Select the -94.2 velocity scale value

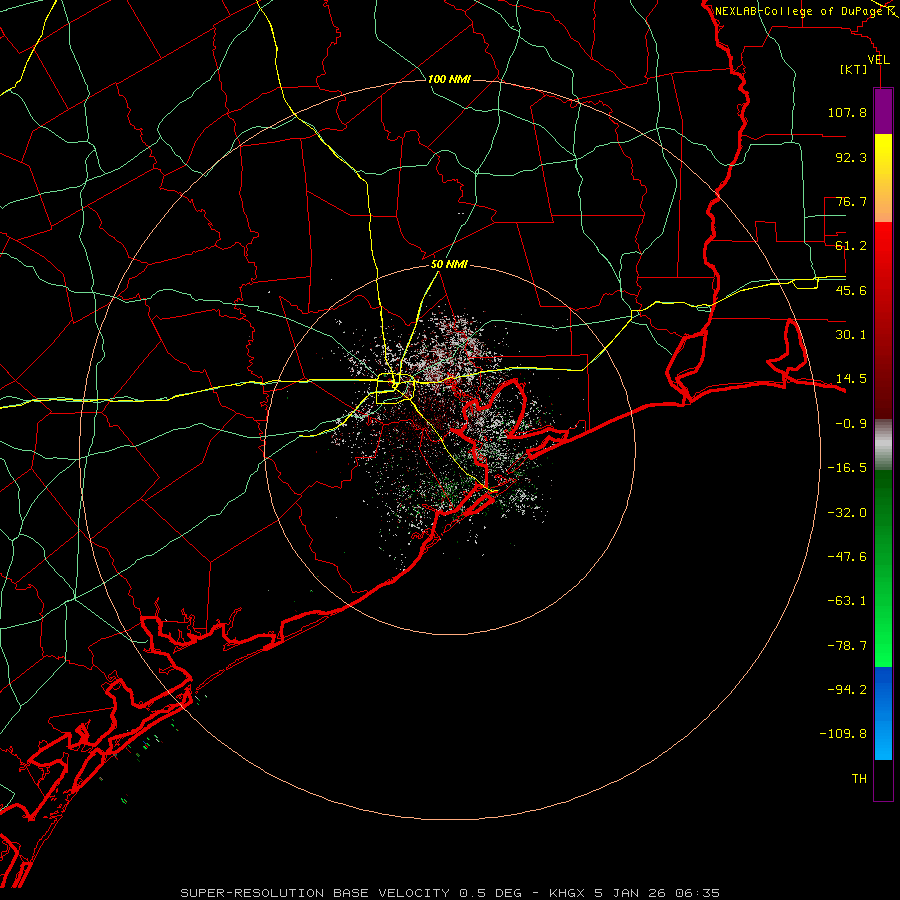point(847,689)
